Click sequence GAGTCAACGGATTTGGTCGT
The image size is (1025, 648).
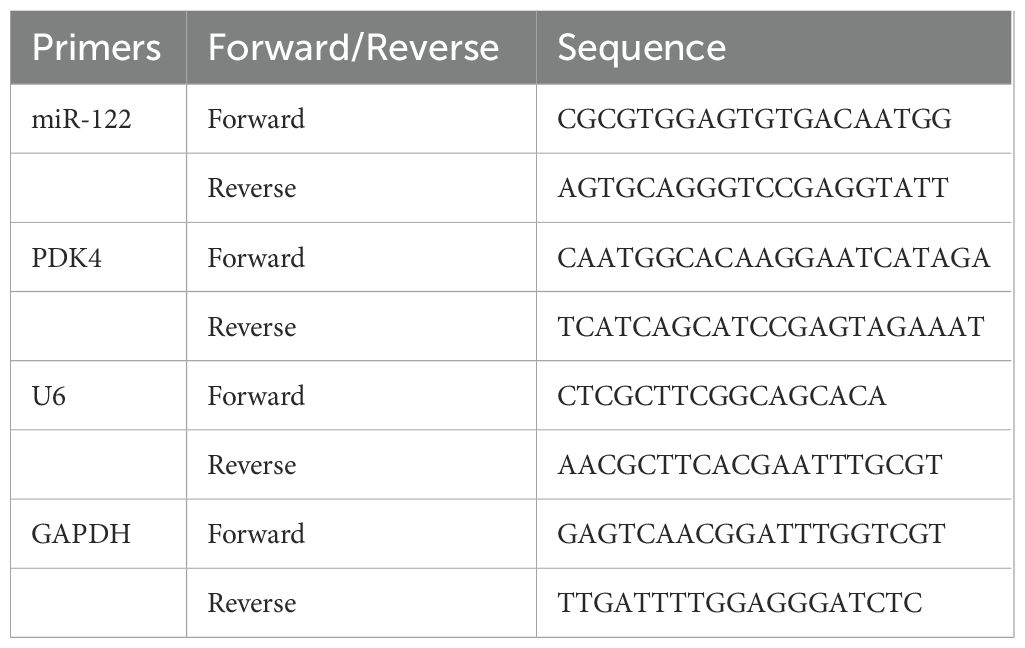(751, 534)
